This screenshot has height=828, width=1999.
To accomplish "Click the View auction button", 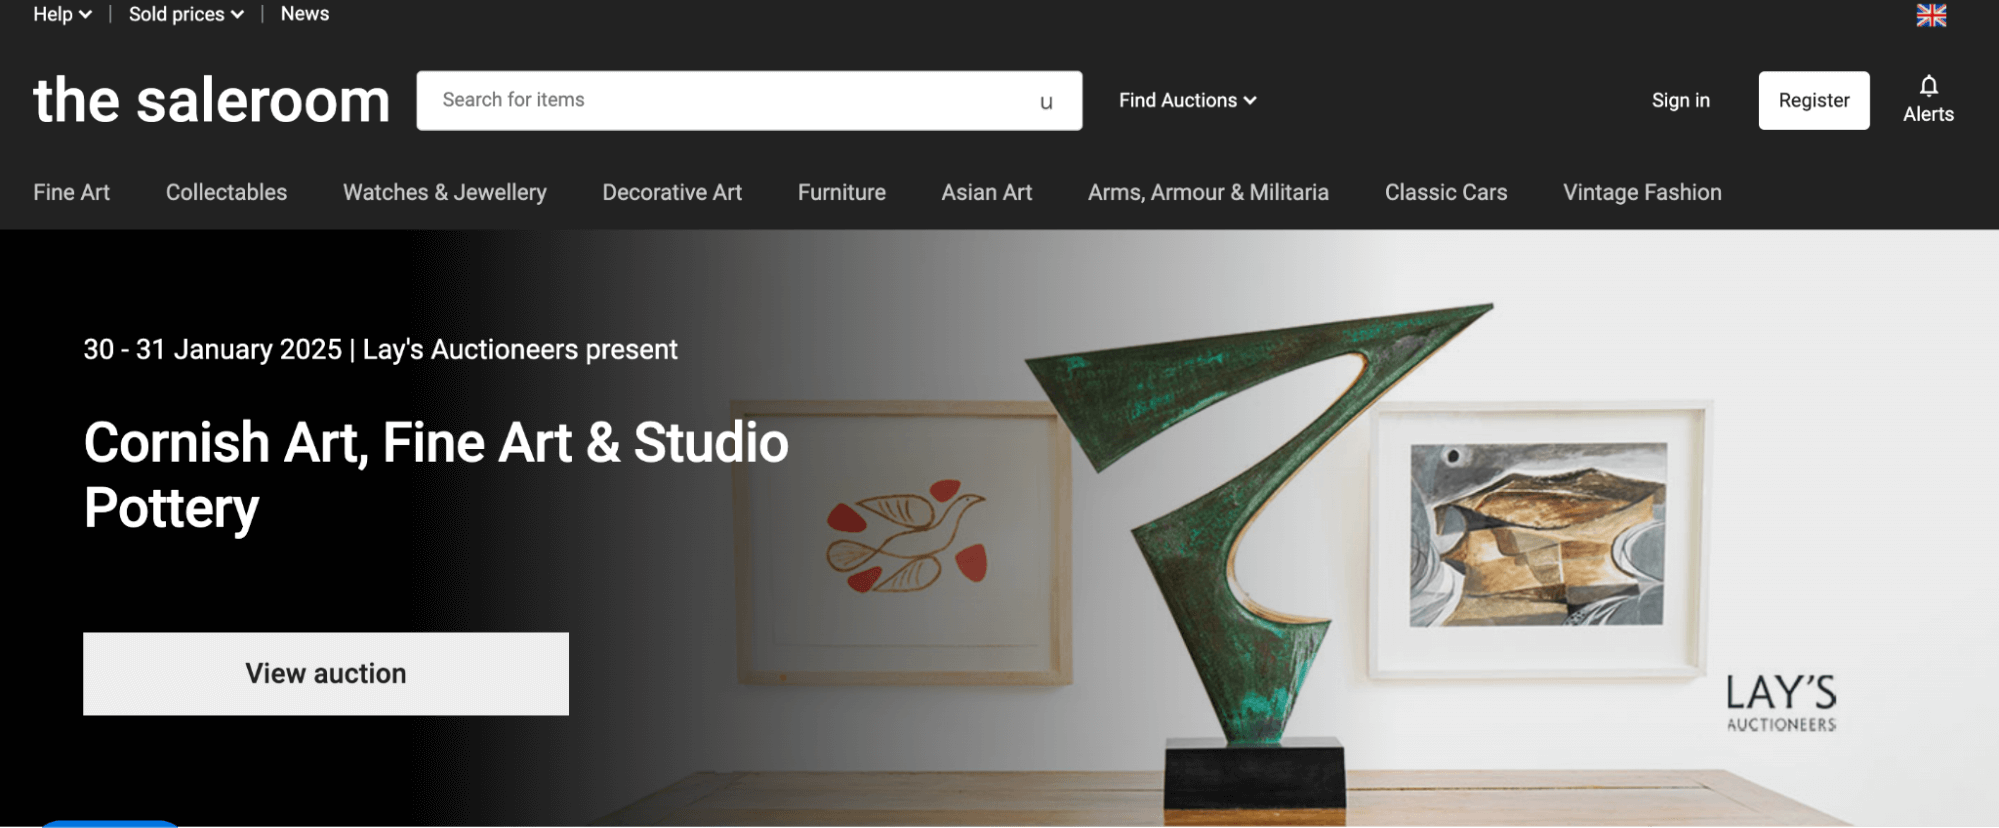I will click(326, 673).
